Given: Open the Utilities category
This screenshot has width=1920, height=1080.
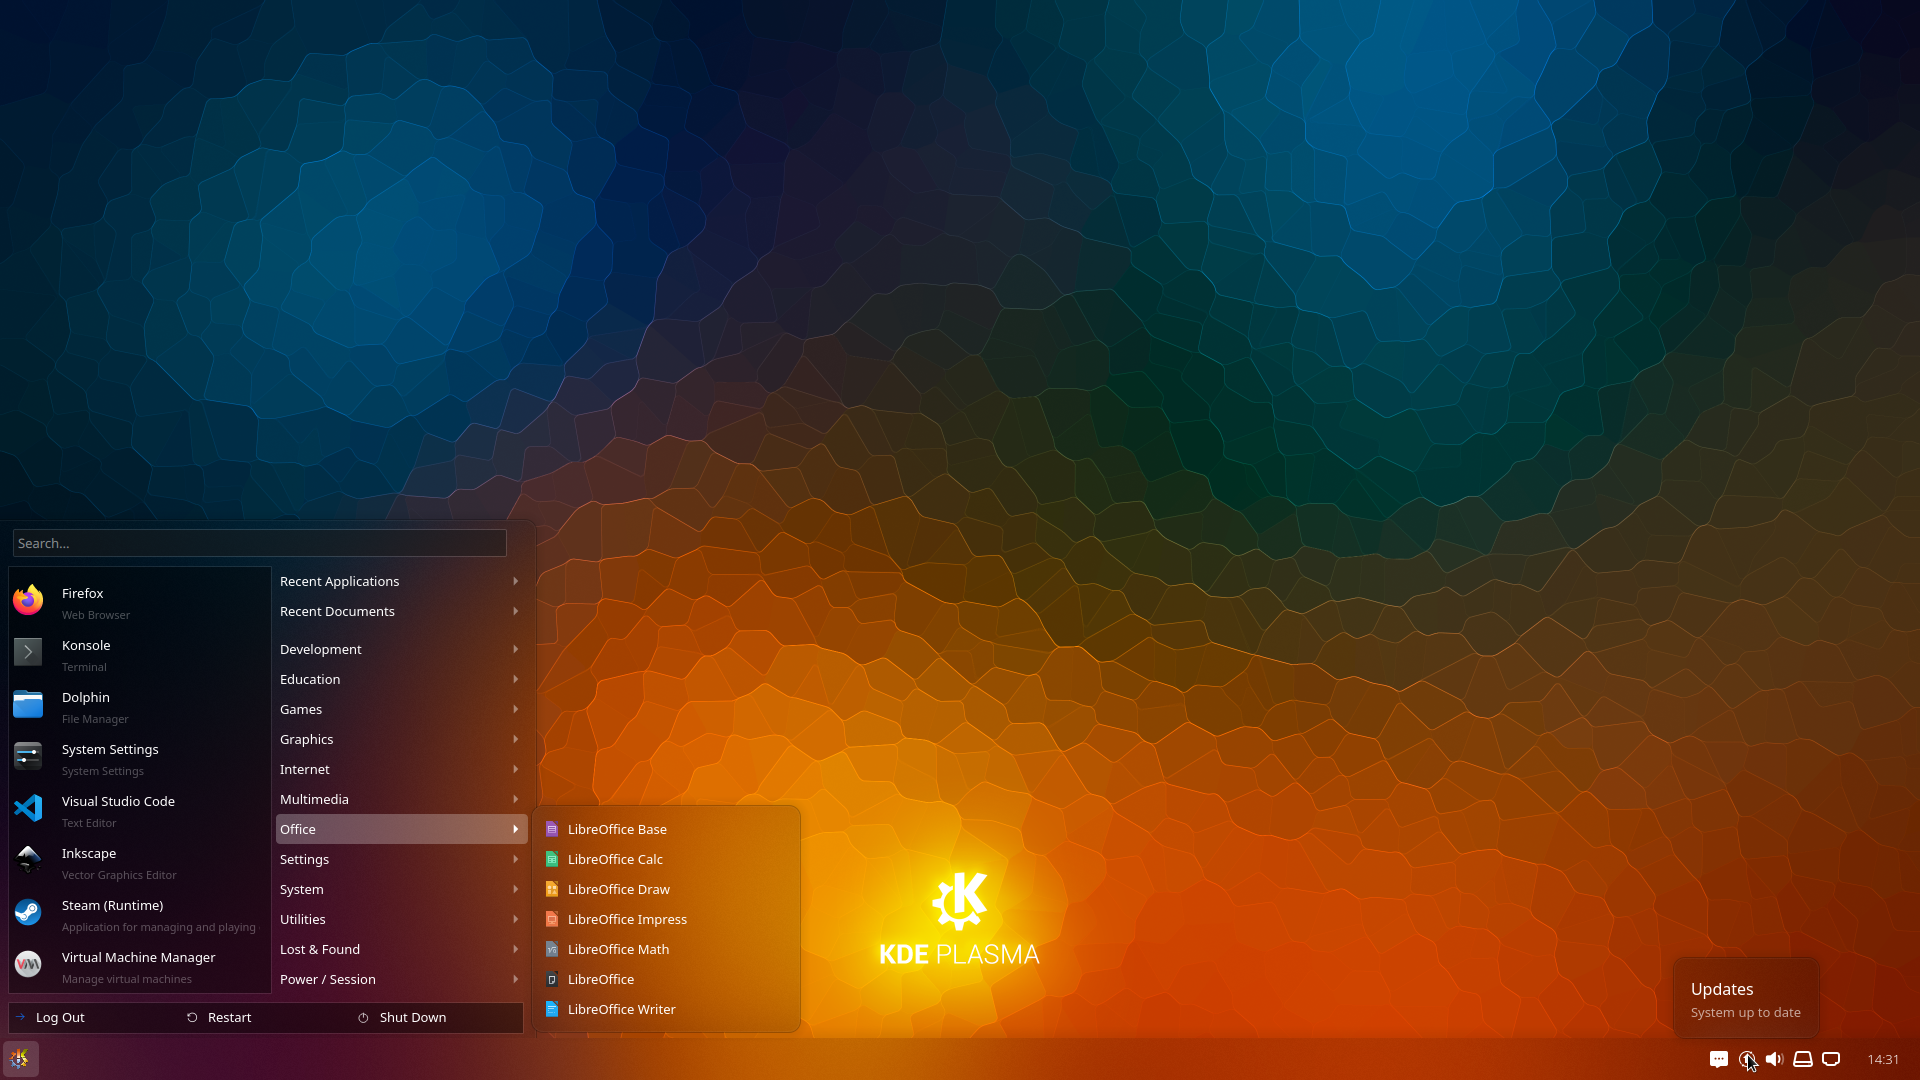Looking at the screenshot, I should coord(401,919).
